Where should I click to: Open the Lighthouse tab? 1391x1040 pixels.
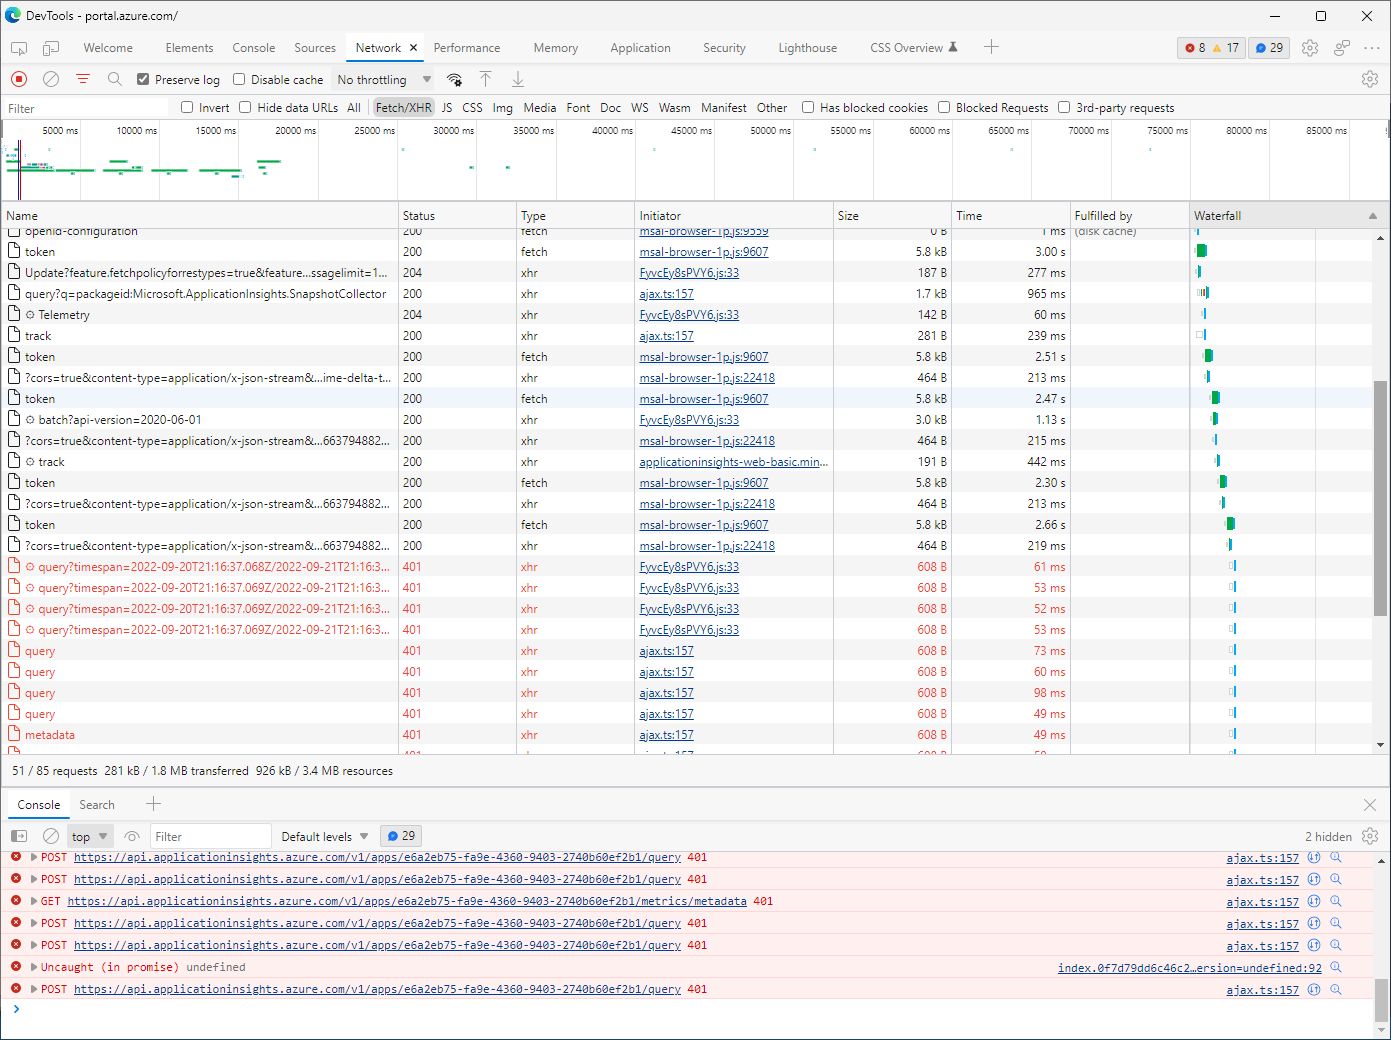tap(808, 48)
